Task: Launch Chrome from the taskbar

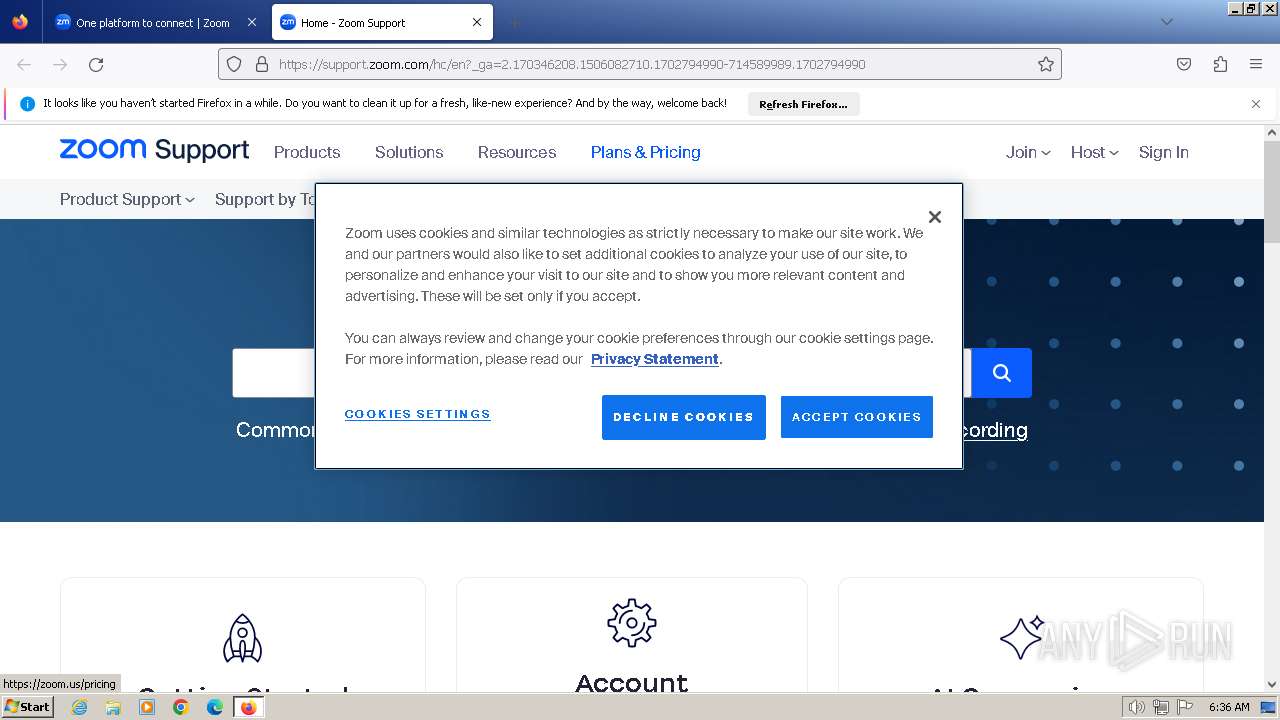Action: click(x=181, y=707)
